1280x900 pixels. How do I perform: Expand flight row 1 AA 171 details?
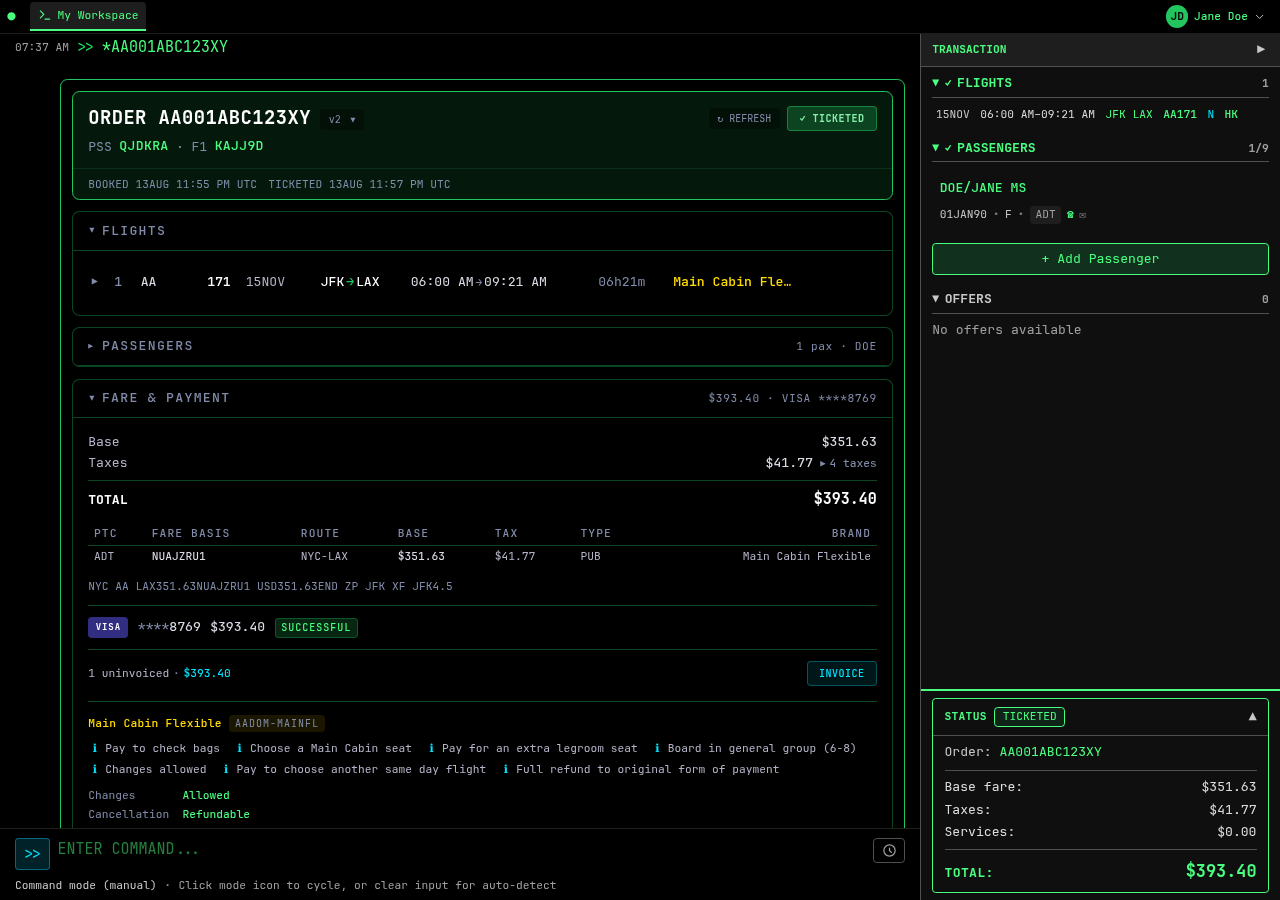point(95,282)
